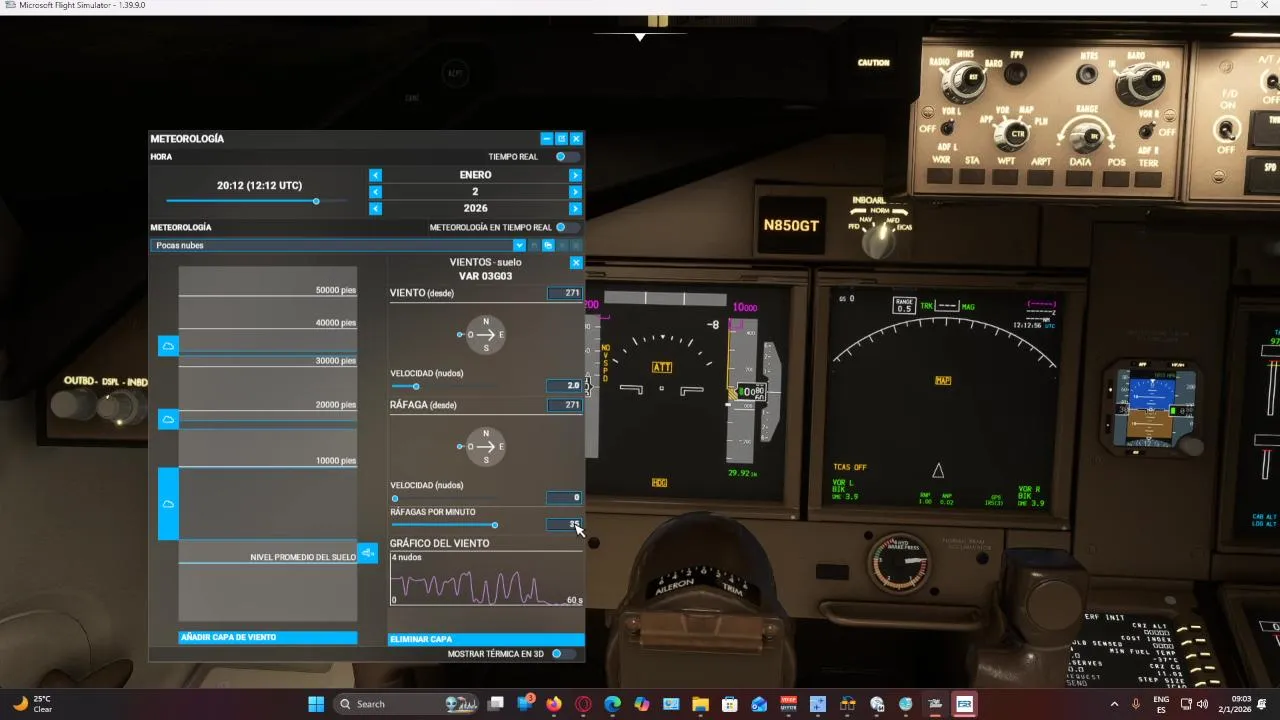The width and height of the screenshot is (1280, 720).
Task: Push the TERR button on EFIS panel
Action: click(1148, 181)
